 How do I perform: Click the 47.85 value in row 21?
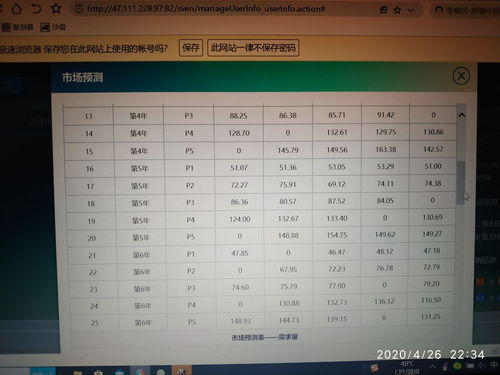[240, 253]
